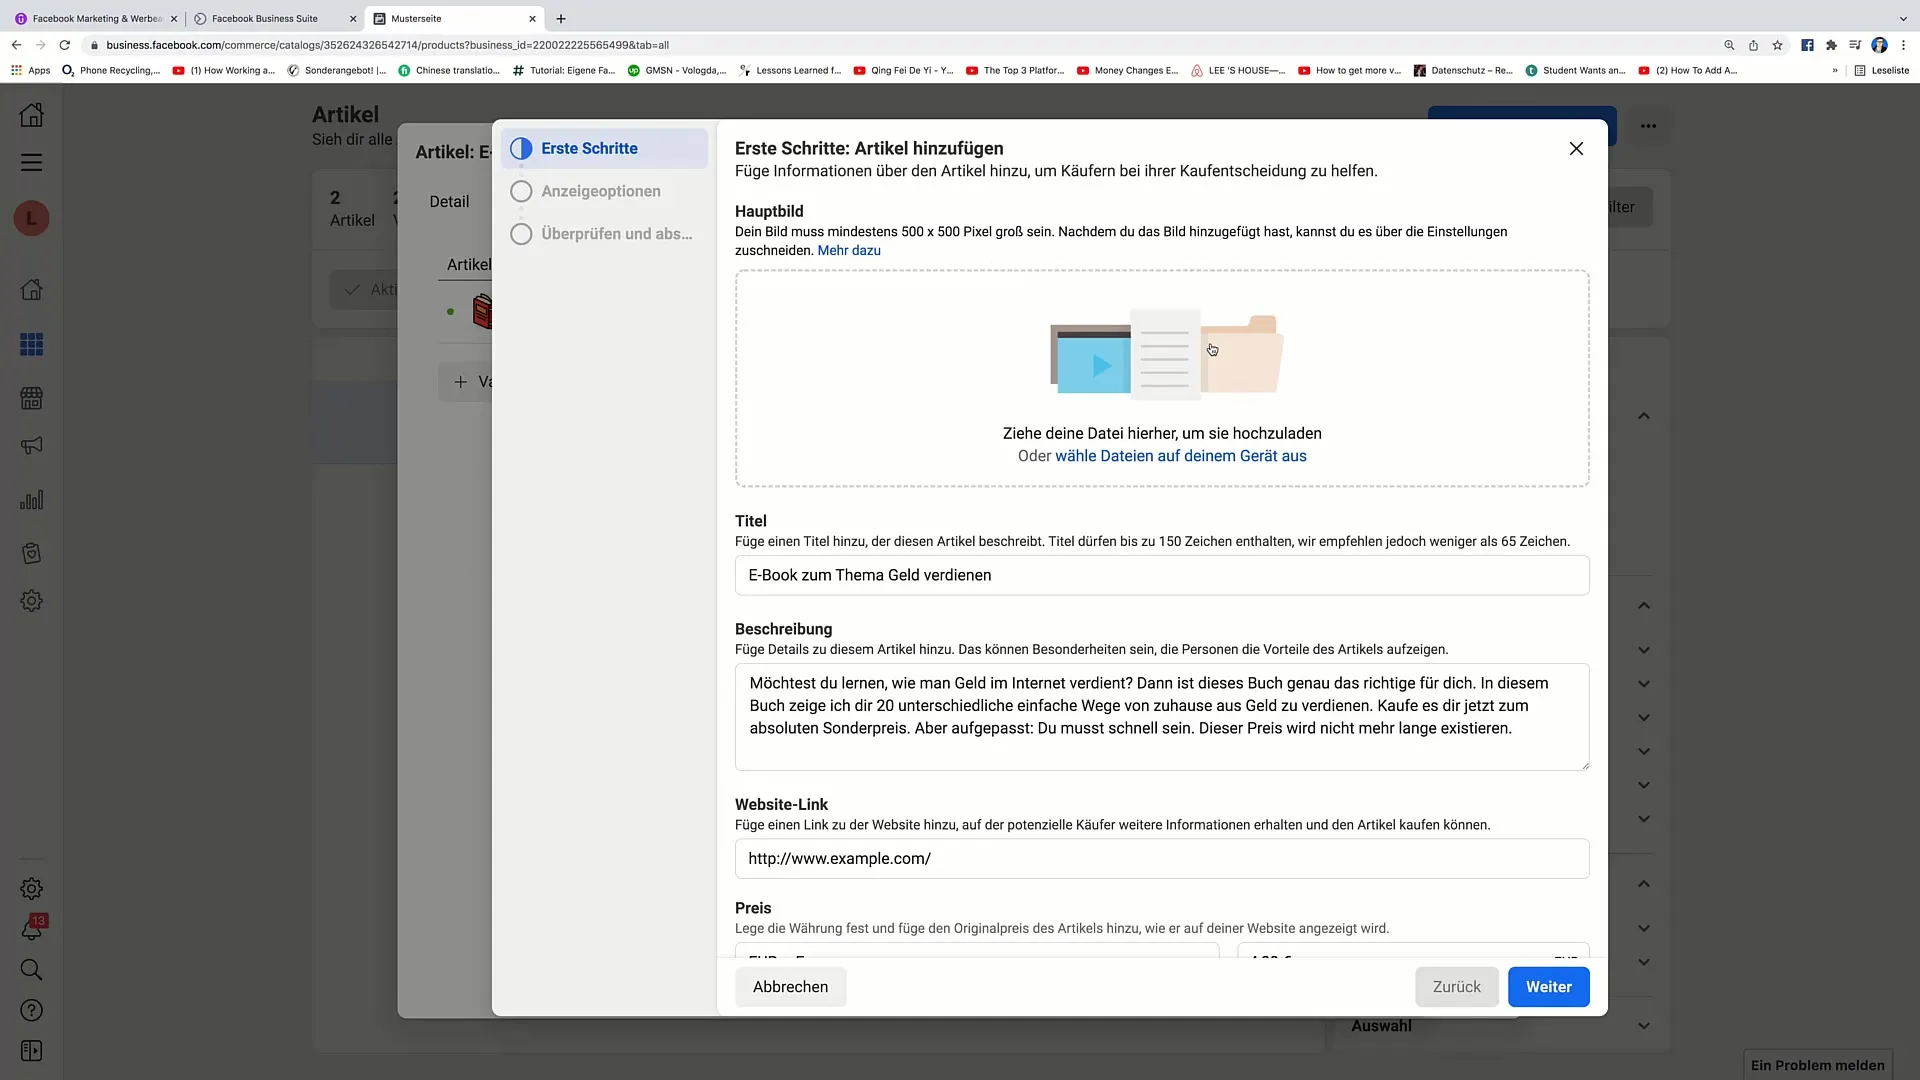The image size is (1920, 1080).
Task: Select the Anzeigeoptionen step
Action: point(604,191)
